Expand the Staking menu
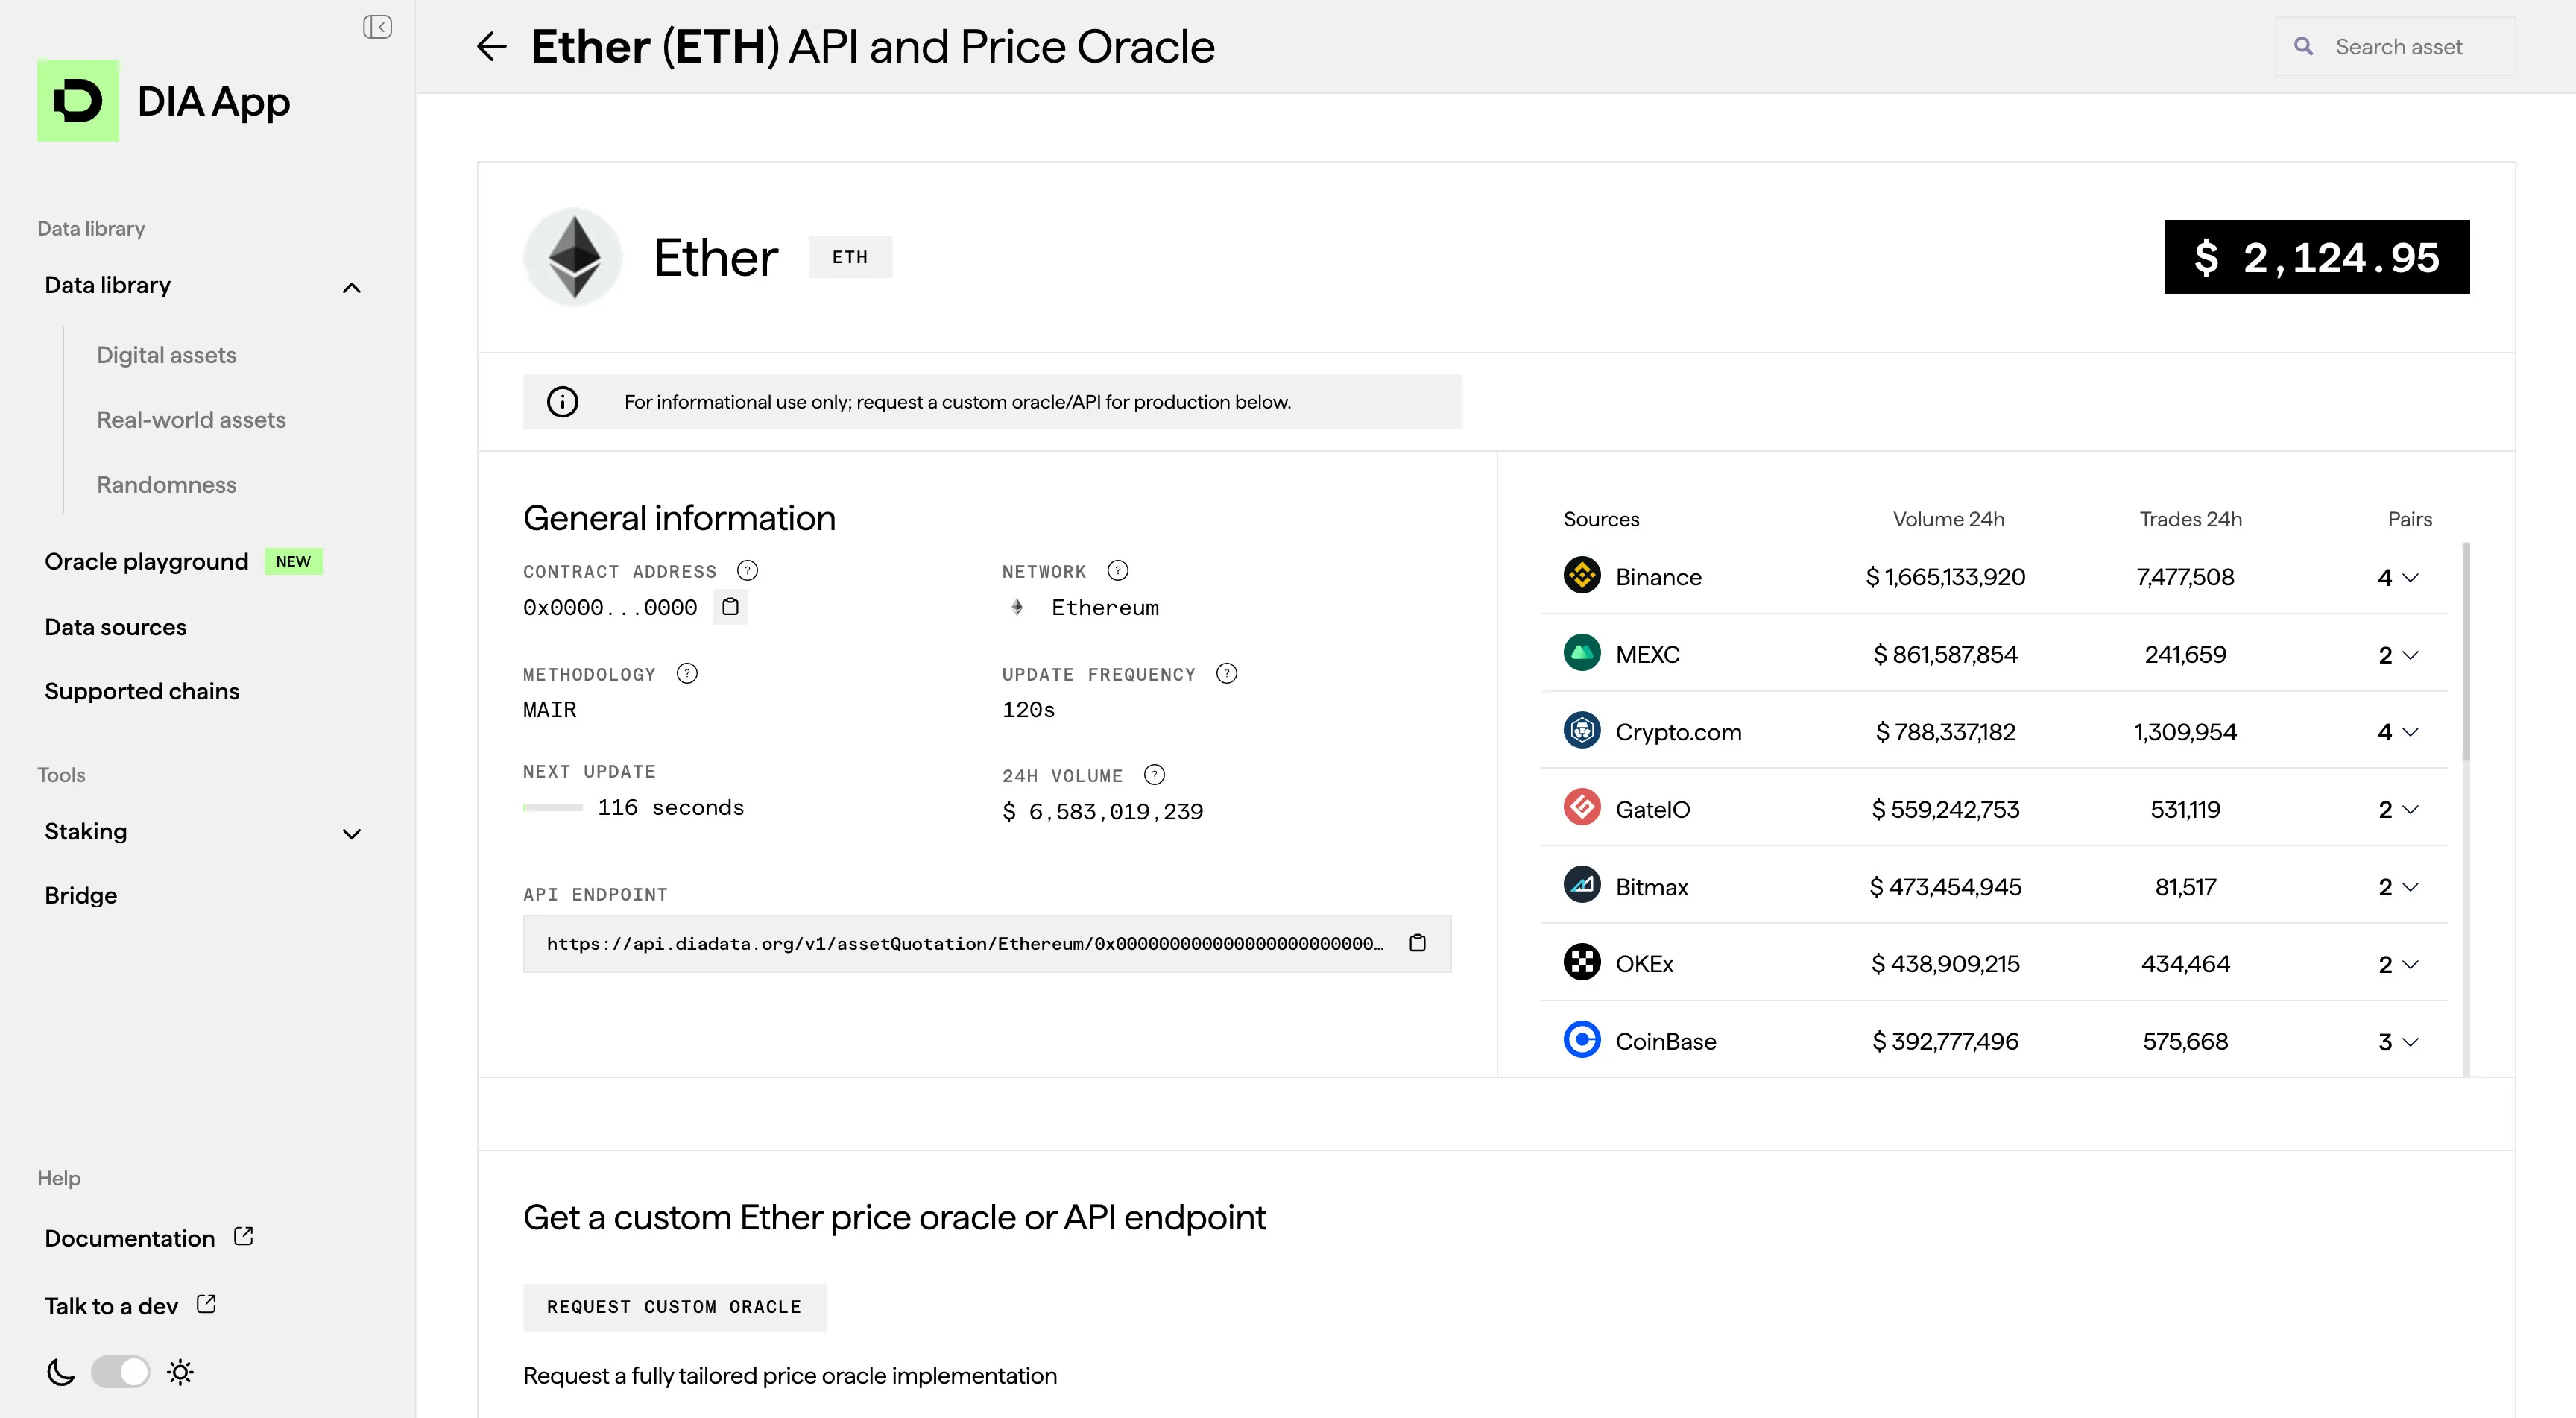 [x=351, y=834]
